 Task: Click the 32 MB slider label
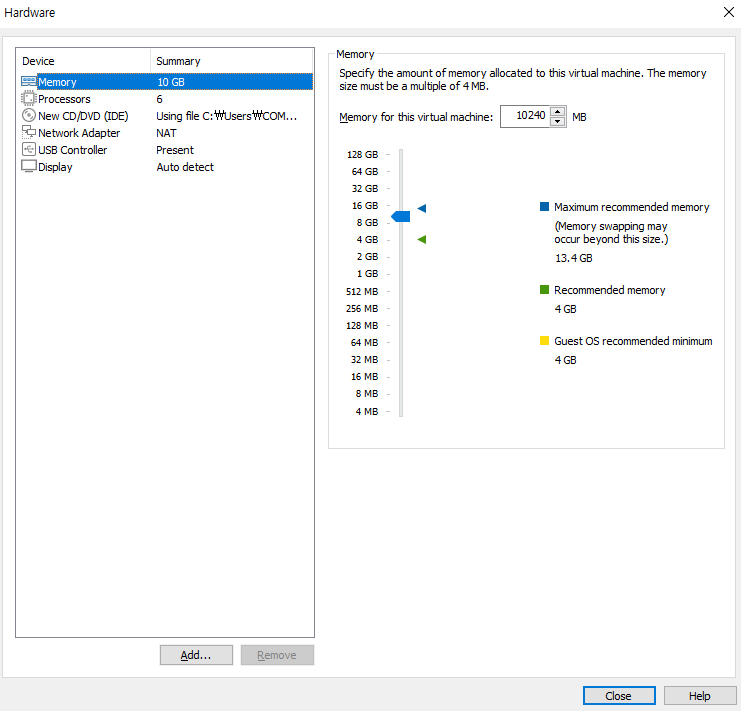pos(364,360)
